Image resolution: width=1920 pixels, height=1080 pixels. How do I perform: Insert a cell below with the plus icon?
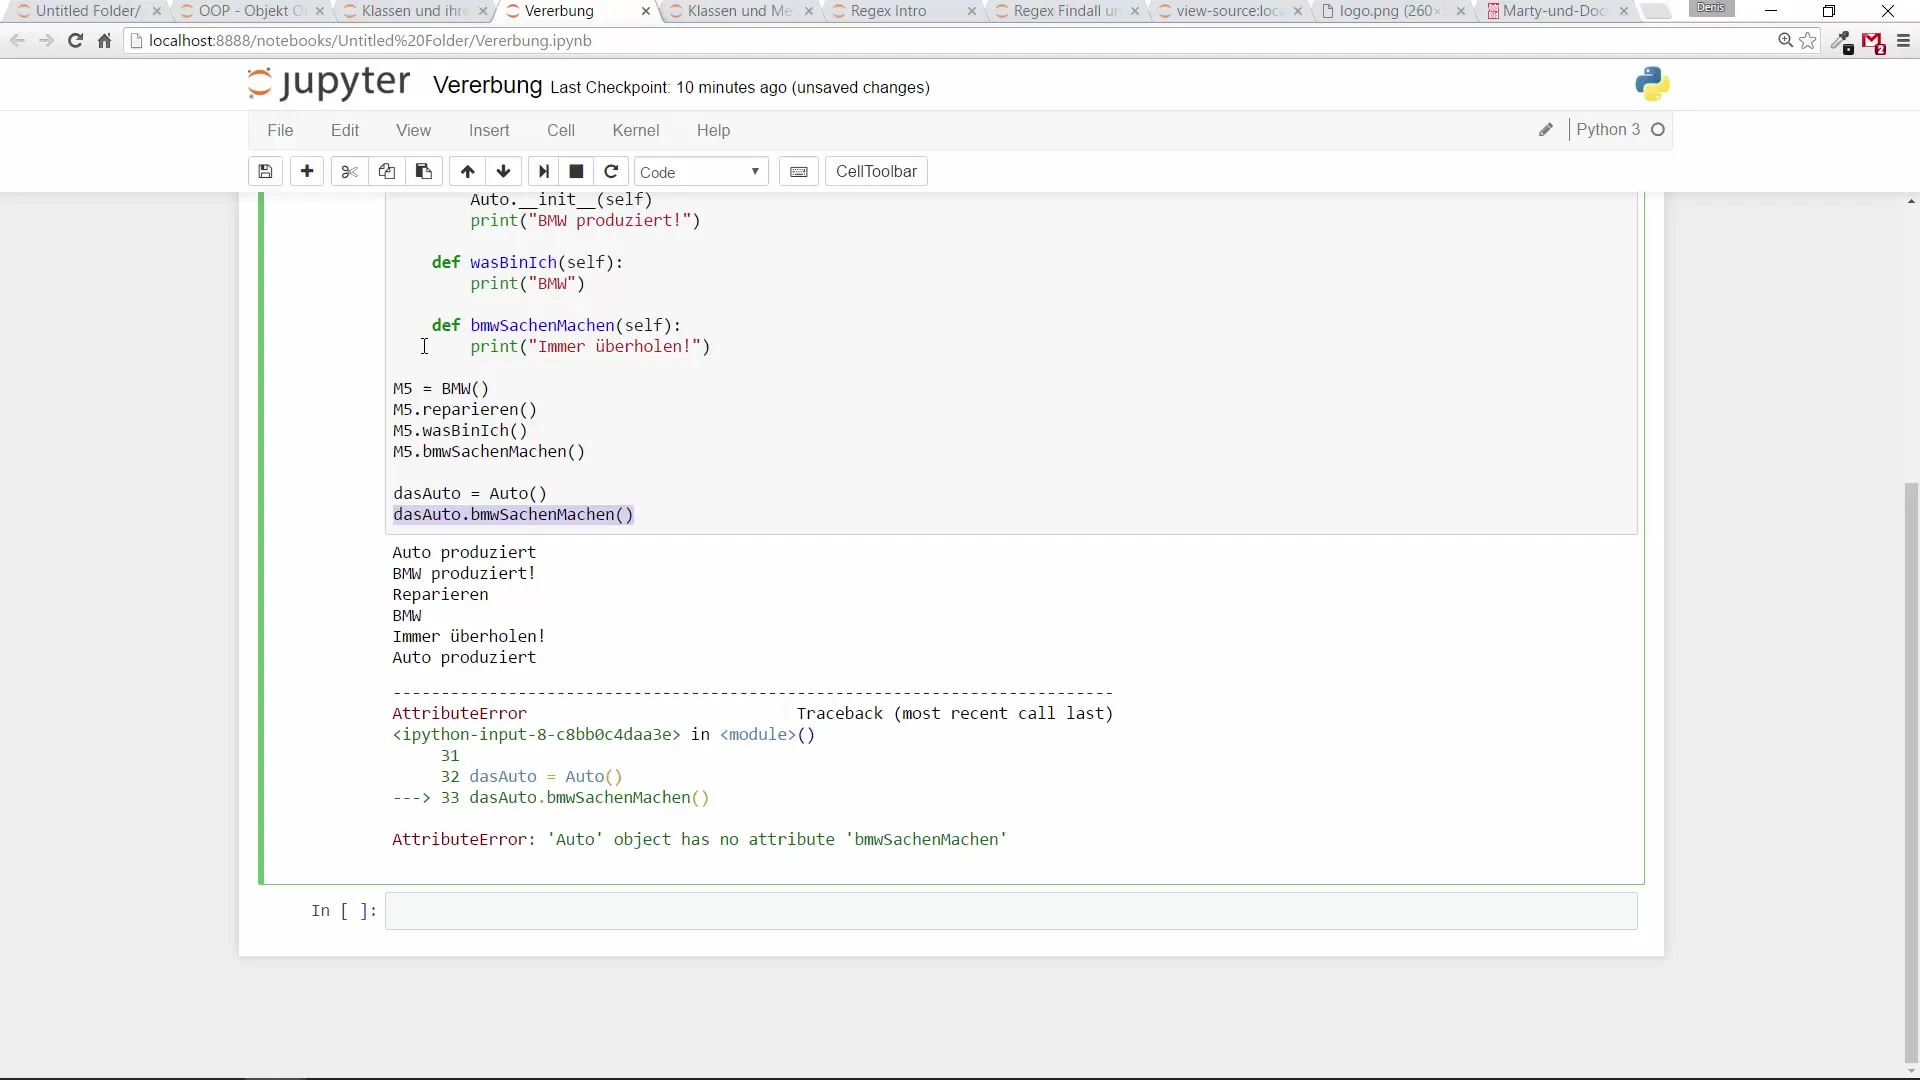pos(307,172)
